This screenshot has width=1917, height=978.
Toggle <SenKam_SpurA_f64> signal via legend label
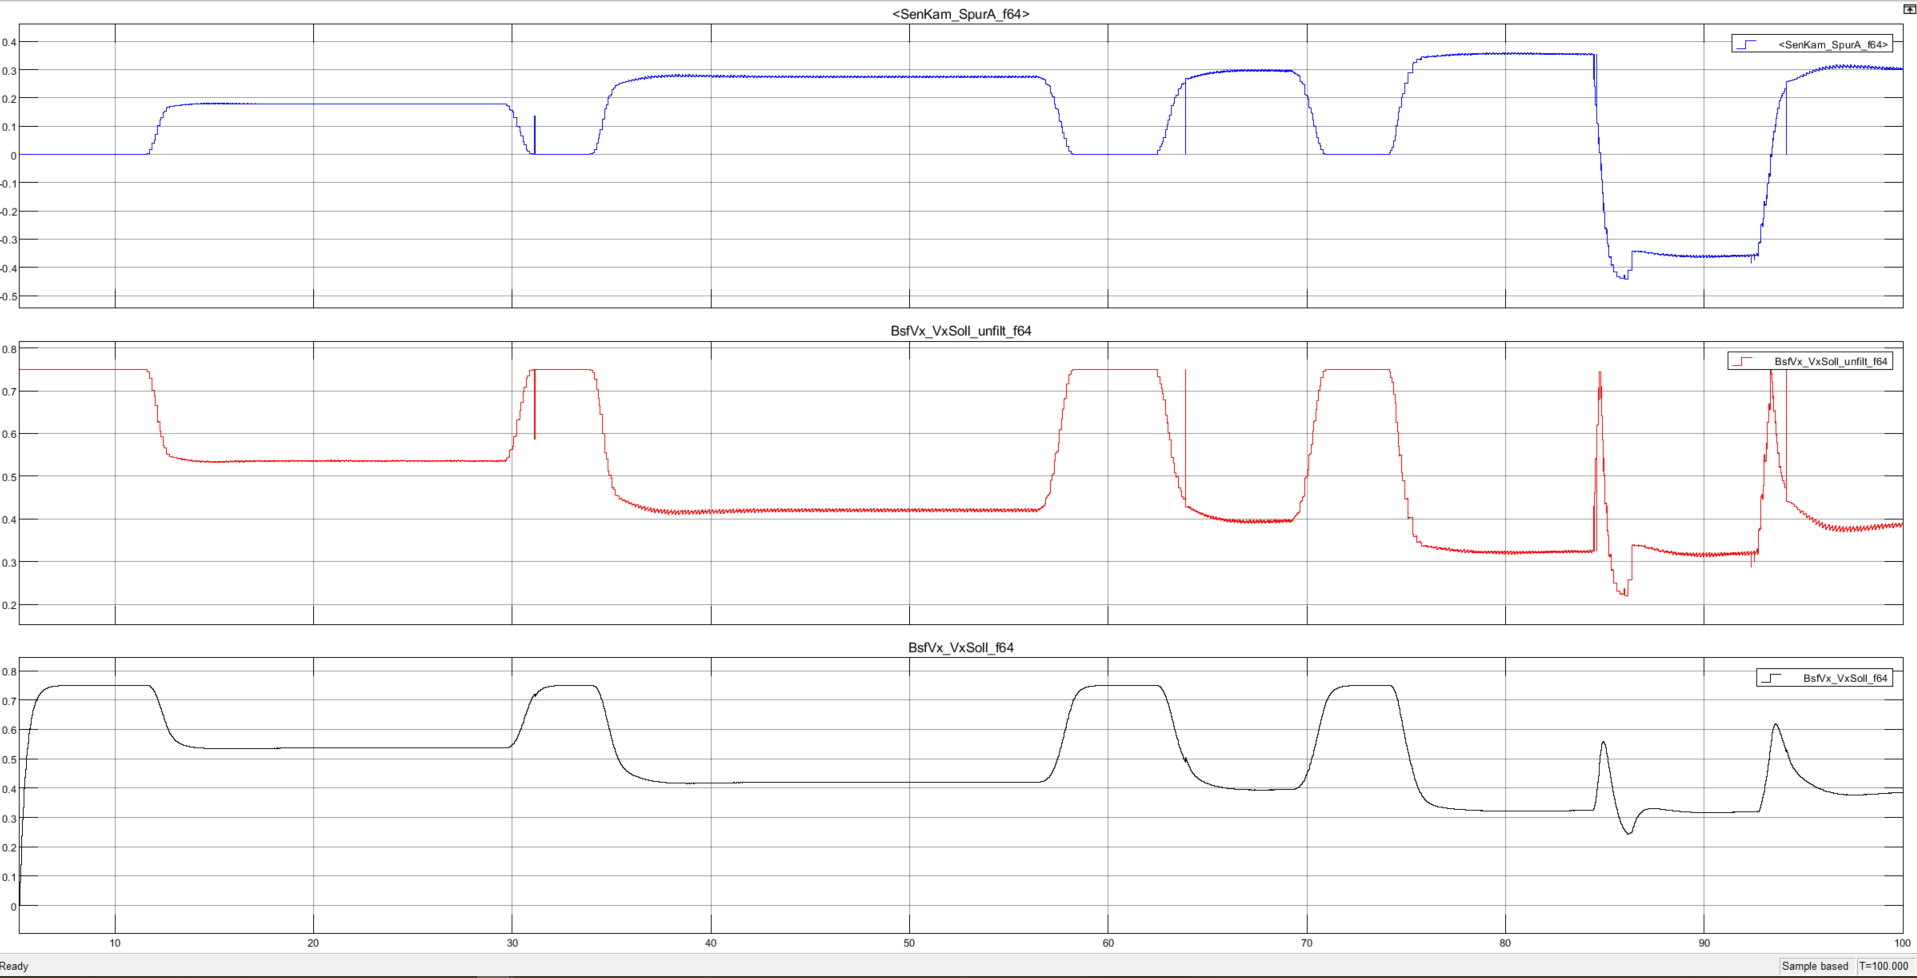[1832, 45]
